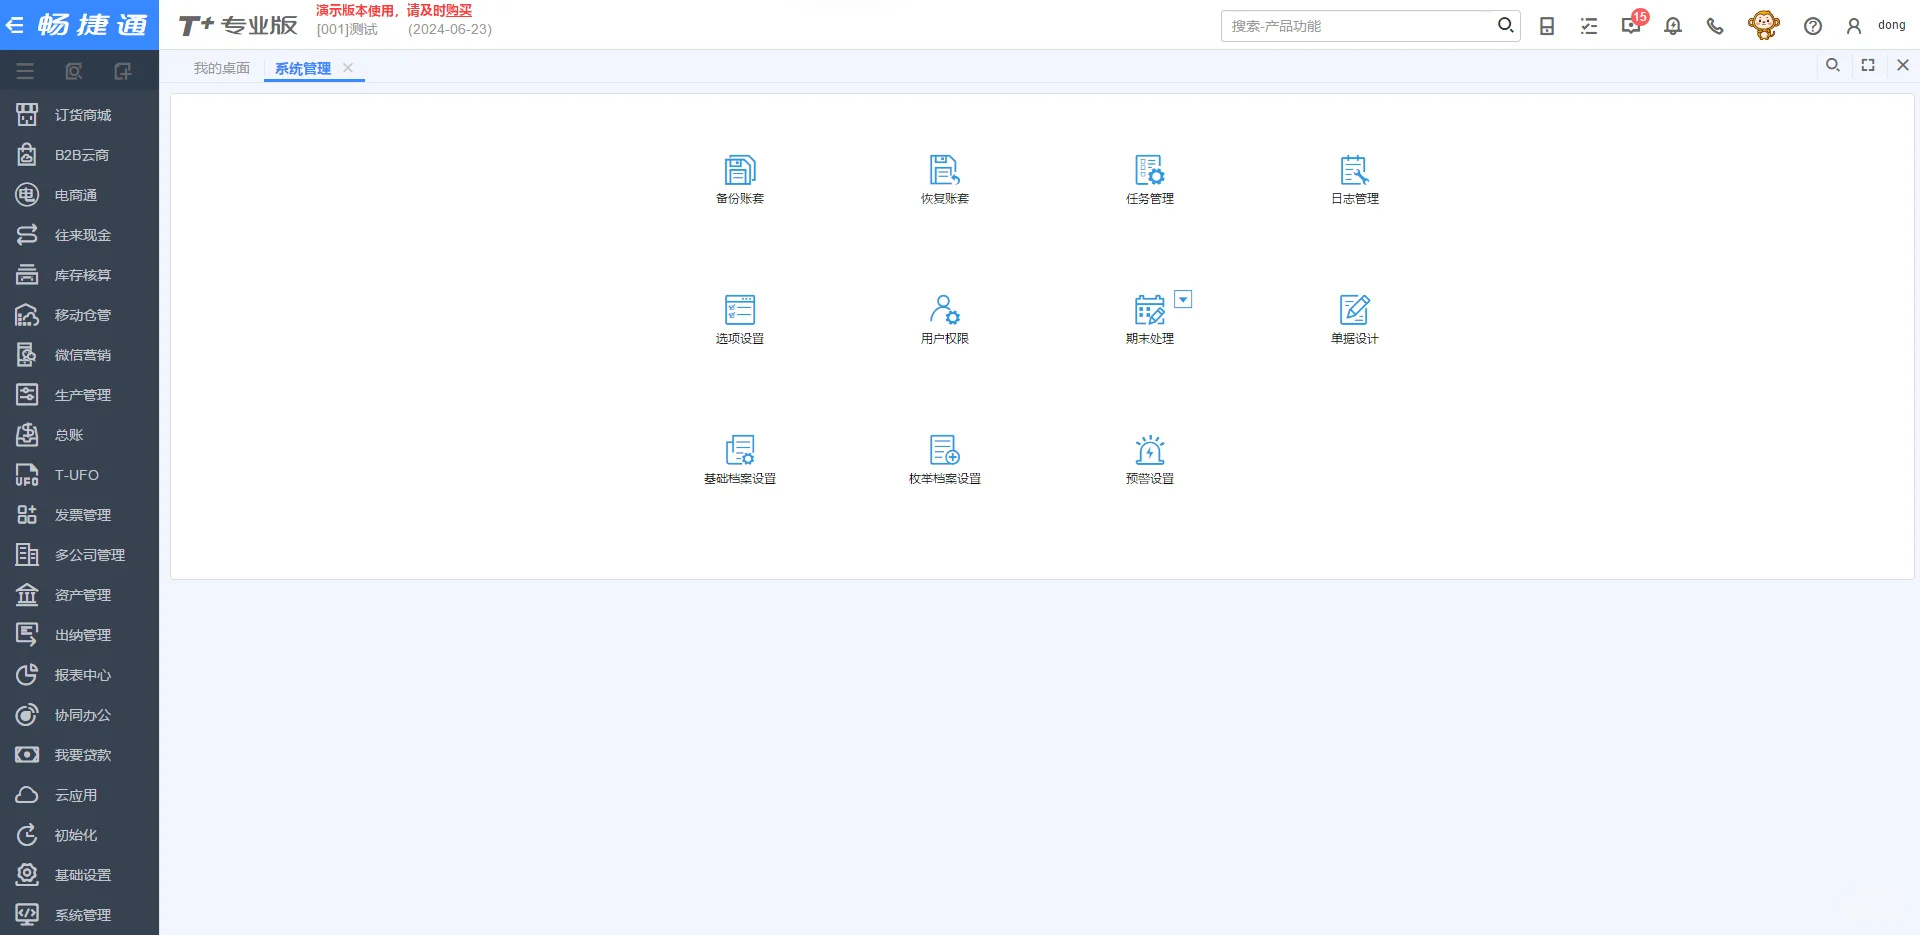Close the 系统管理 tab
The width and height of the screenshot is (1920, 935).
click(348, 68)
